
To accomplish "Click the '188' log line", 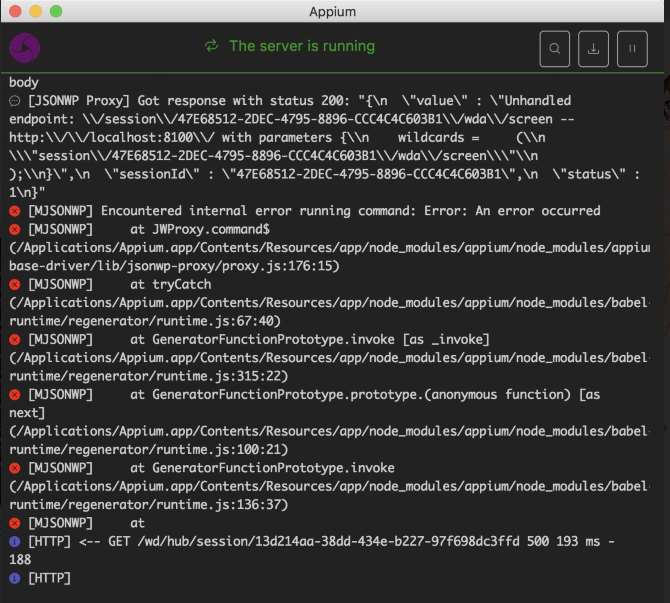I will pos(20,560).
